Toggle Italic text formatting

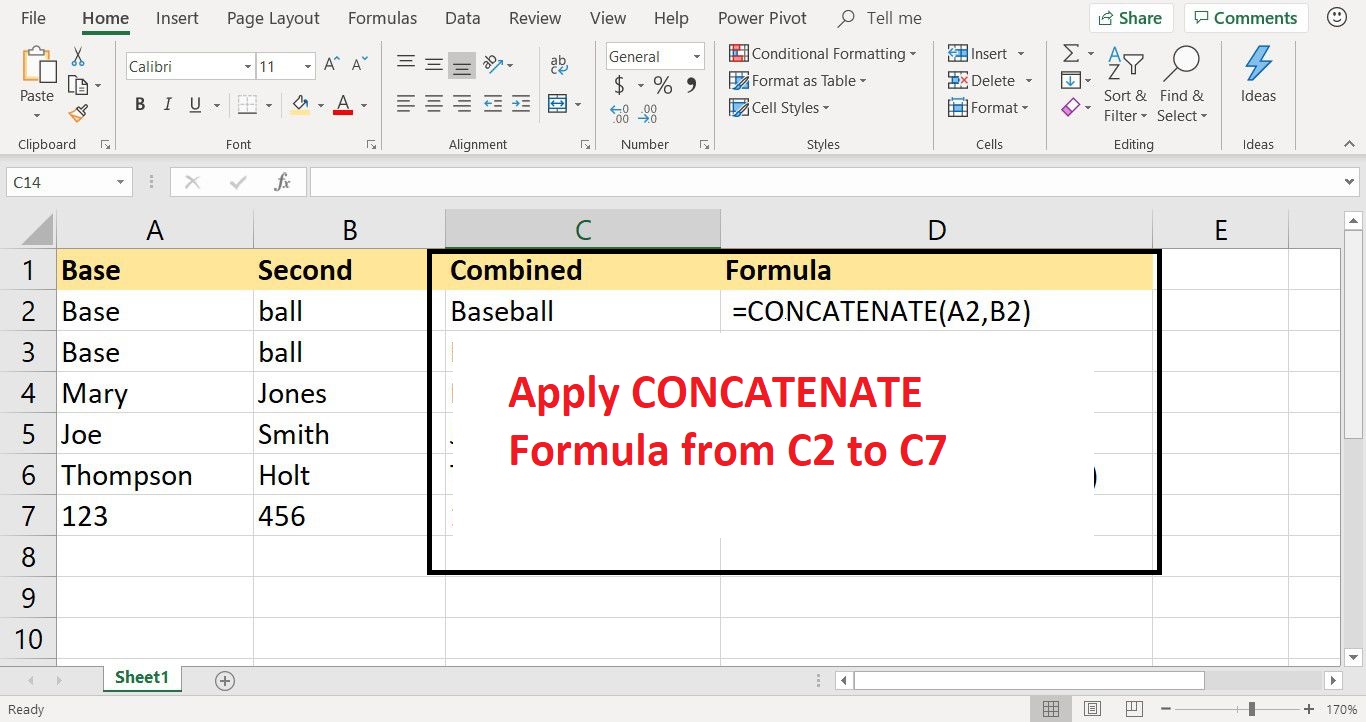click(x=166, y=105)
